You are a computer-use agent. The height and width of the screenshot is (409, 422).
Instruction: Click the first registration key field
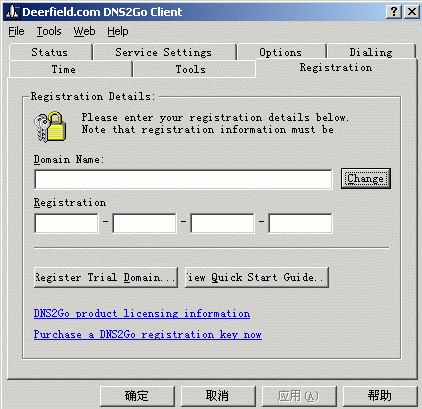click(66, 223)
